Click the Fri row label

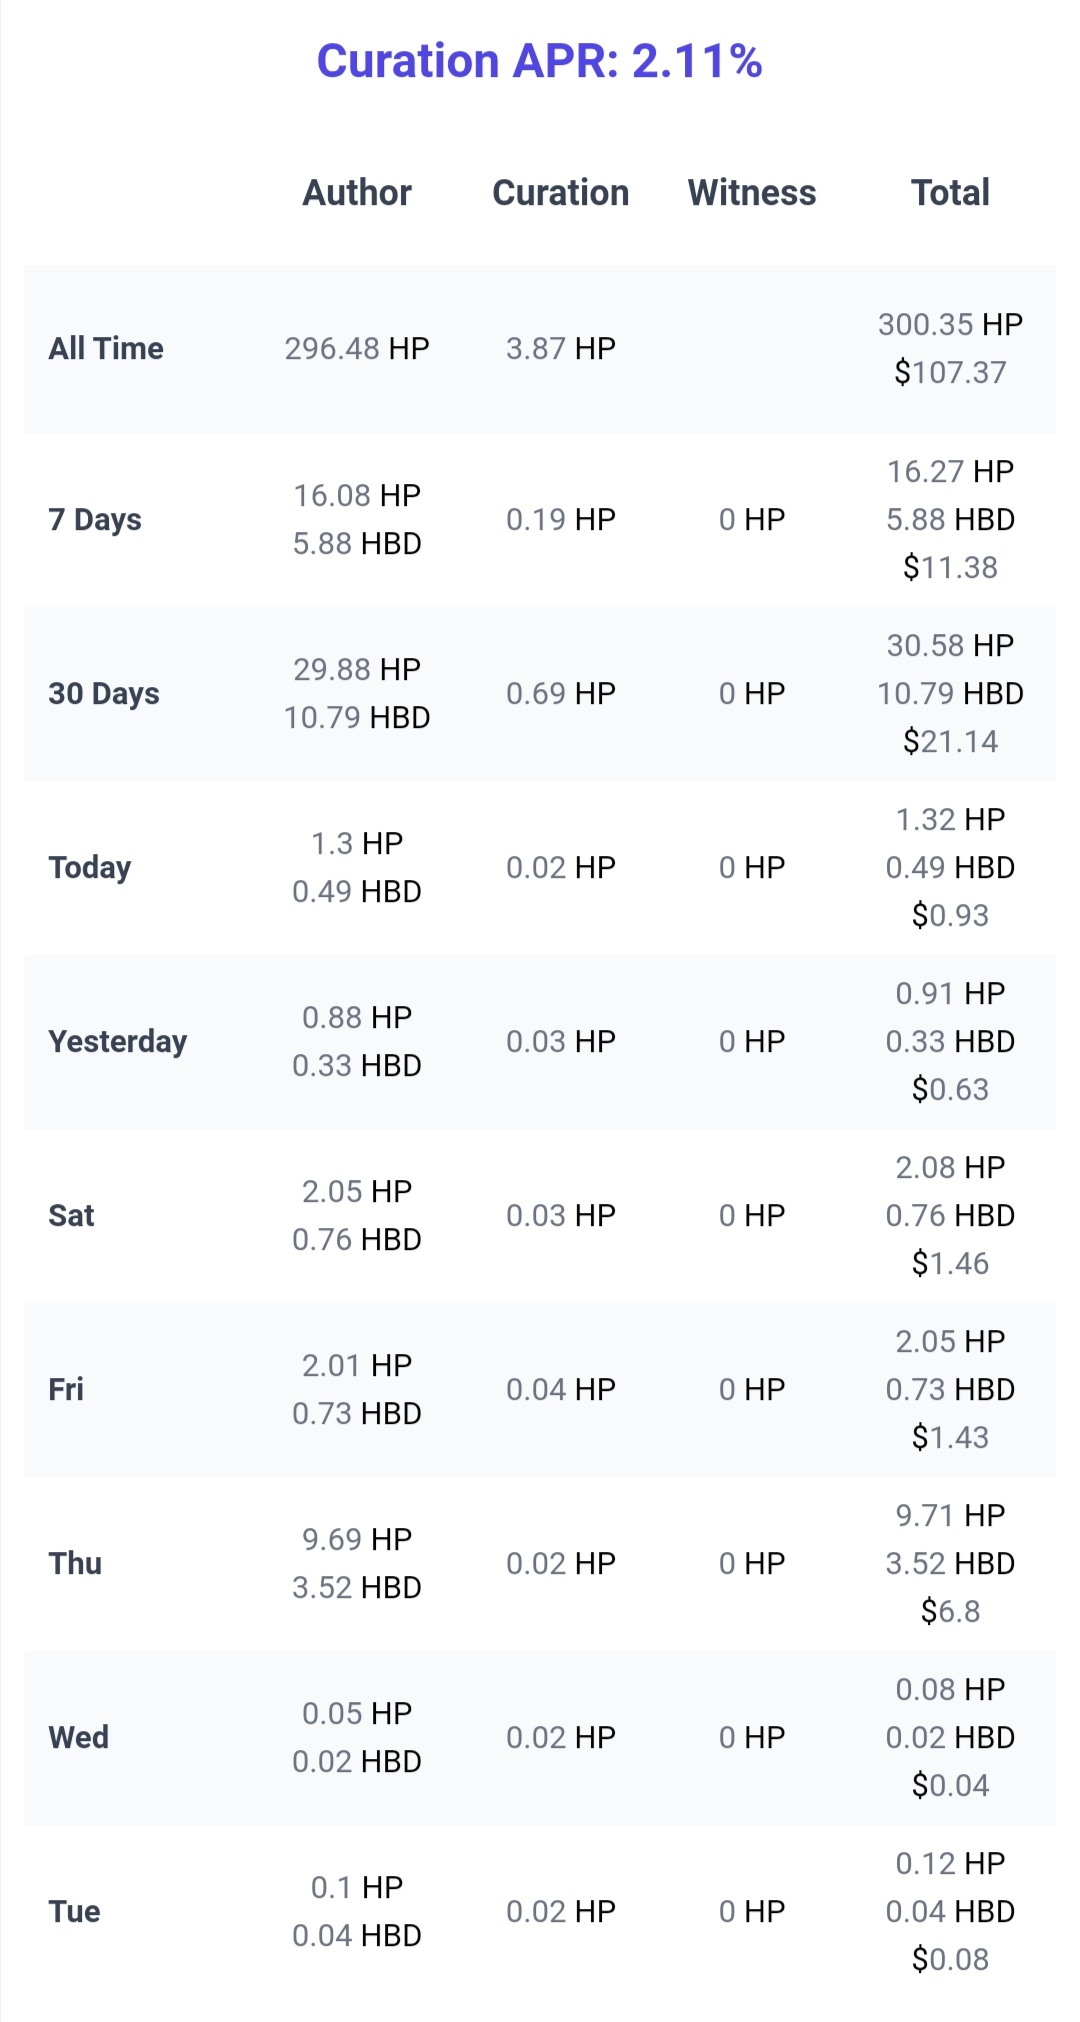tap(66, 1390)
